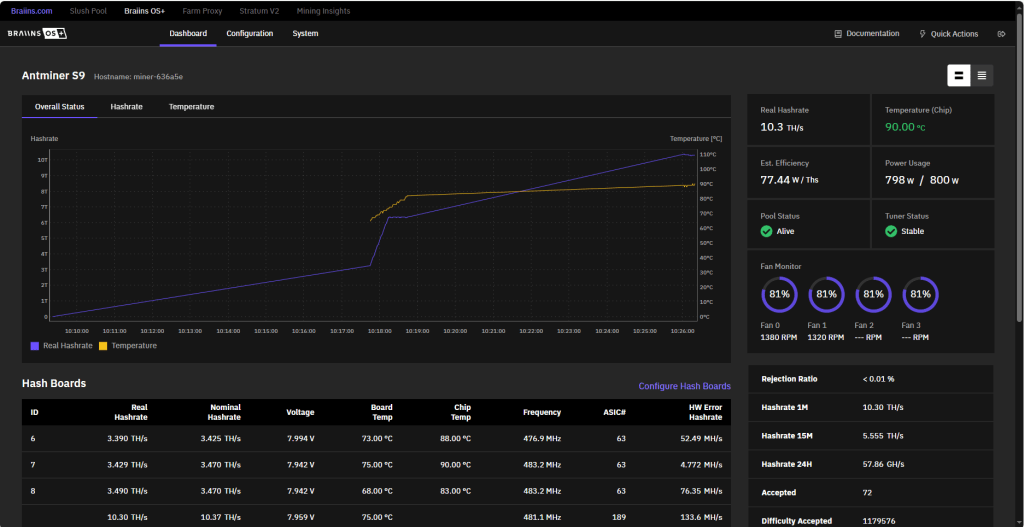Click the Quick Actions lightning icon

pos(922,34)
